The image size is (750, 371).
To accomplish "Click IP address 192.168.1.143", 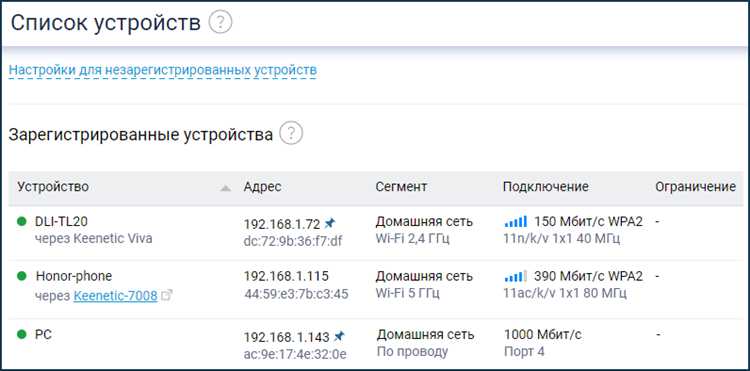I will tap(287, 337).
